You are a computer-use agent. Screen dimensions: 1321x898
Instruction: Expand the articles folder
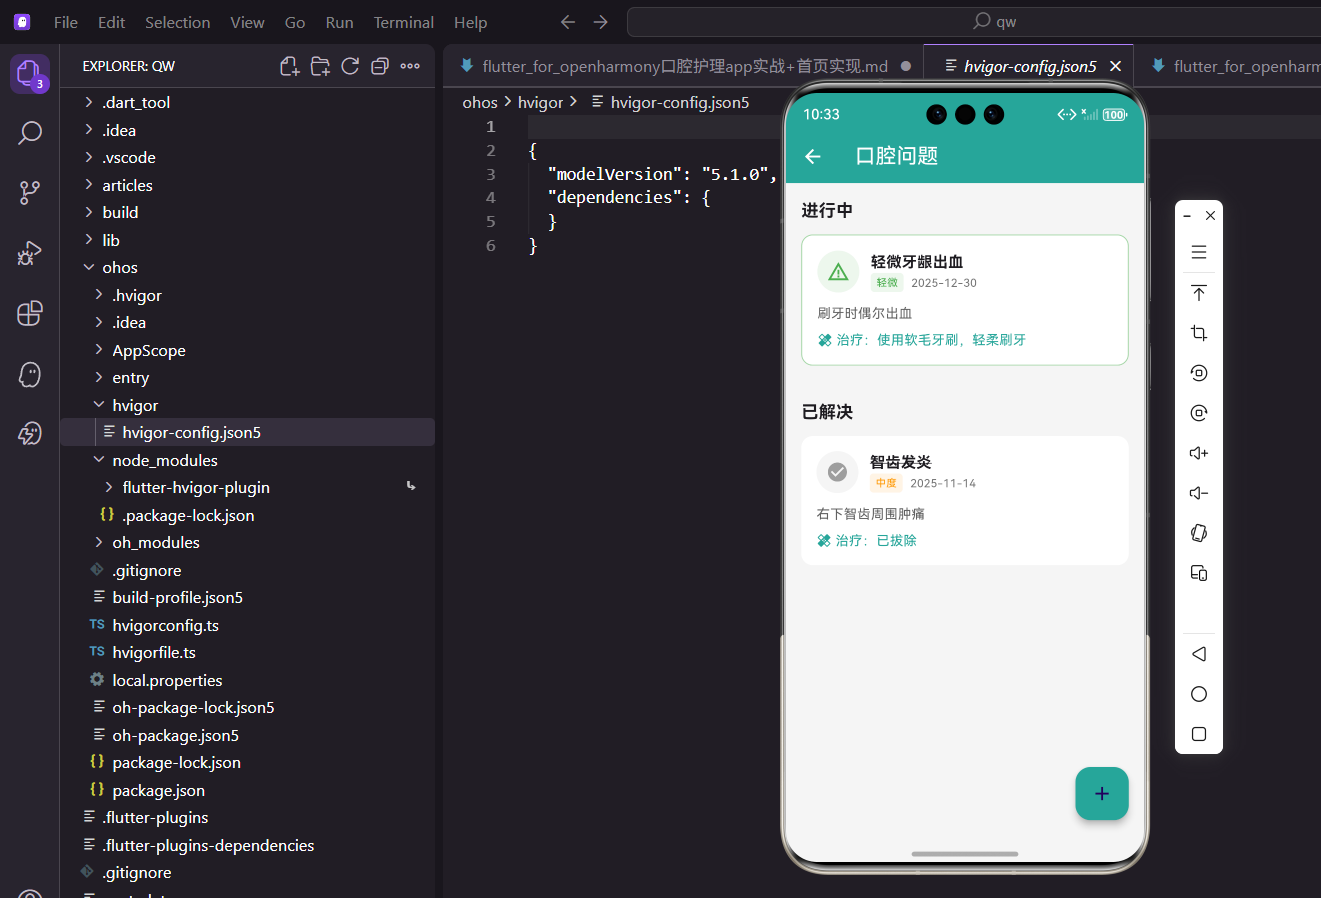247,185
